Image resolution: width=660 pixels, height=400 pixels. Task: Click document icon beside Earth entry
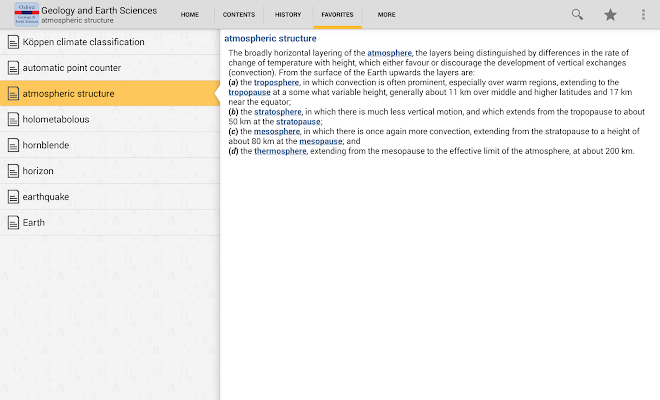click(x=13, y=222)
